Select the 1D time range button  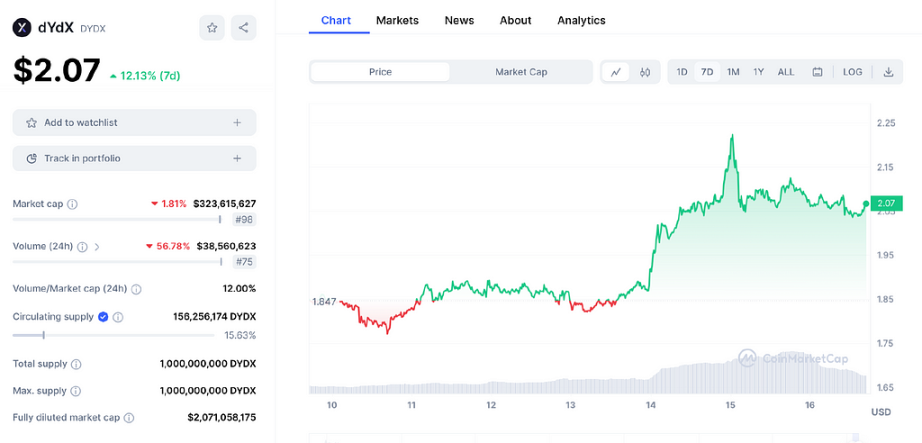[682, 72]
